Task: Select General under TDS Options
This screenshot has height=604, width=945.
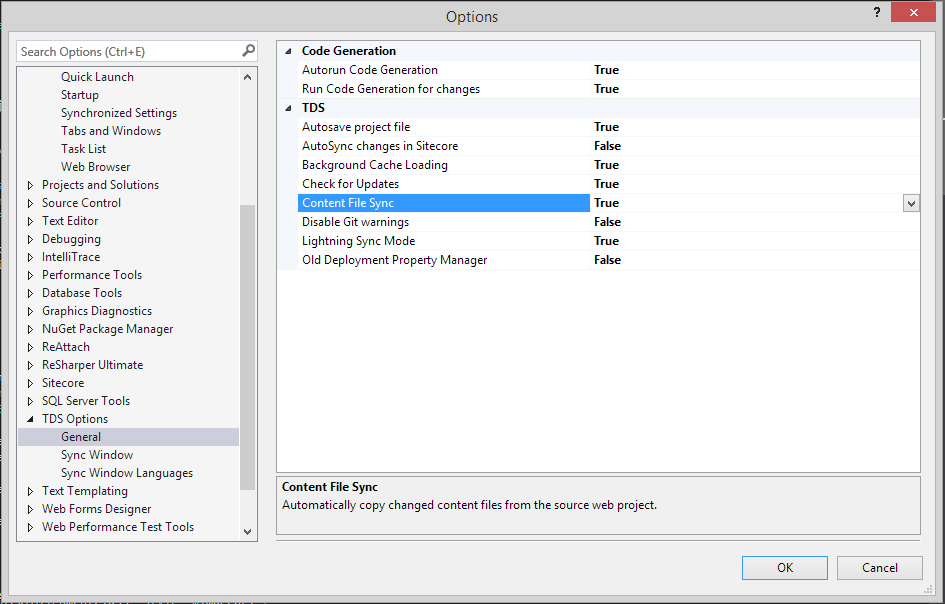Action: 81,436
